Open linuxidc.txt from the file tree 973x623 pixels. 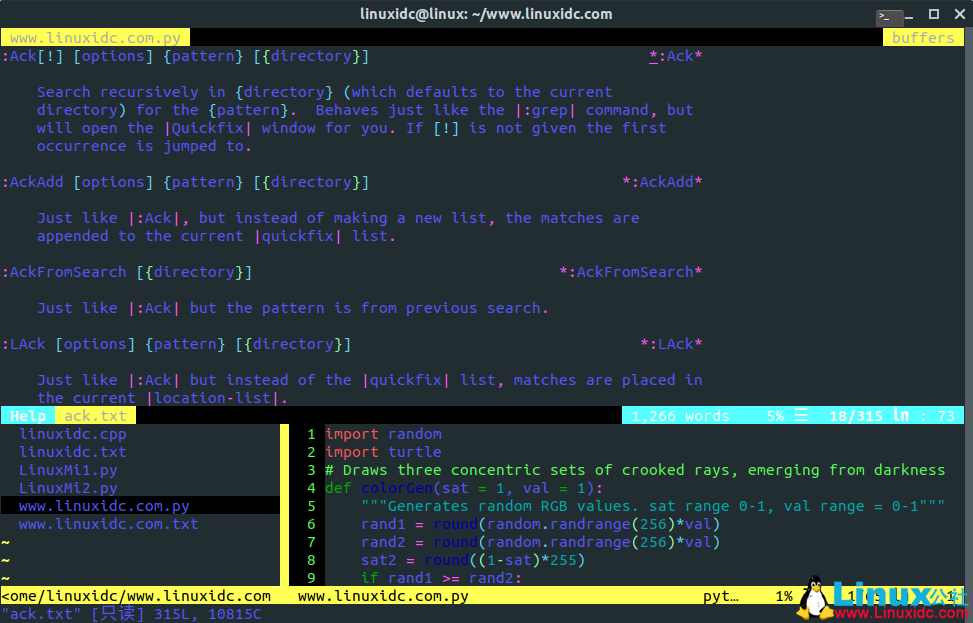[x=72, y=452]
